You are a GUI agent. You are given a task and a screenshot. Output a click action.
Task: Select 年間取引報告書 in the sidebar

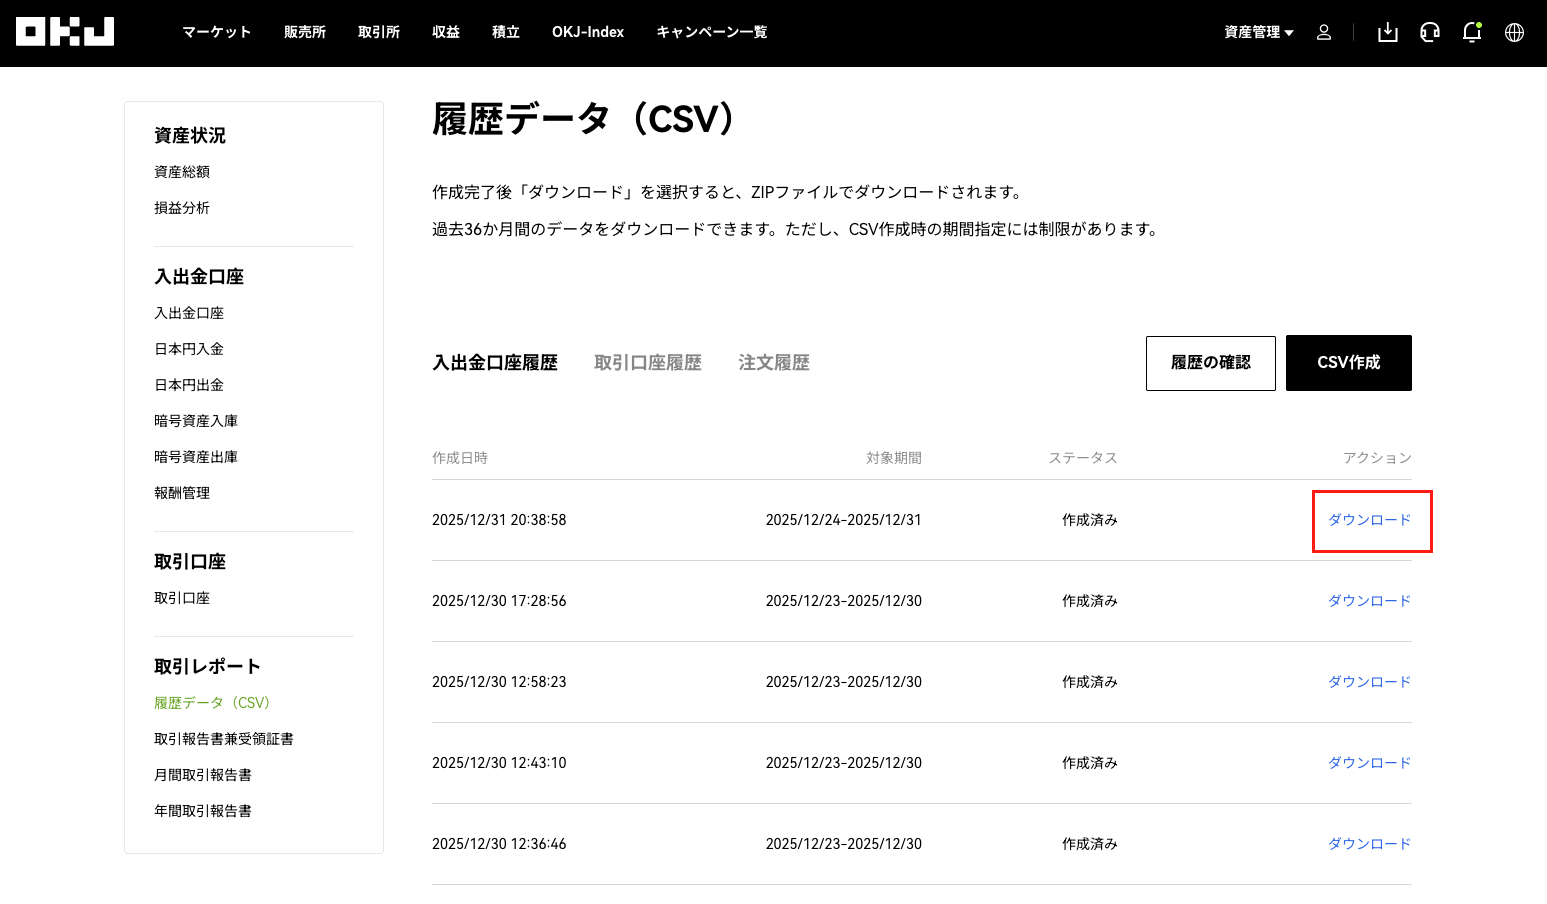tap(203, 811)
